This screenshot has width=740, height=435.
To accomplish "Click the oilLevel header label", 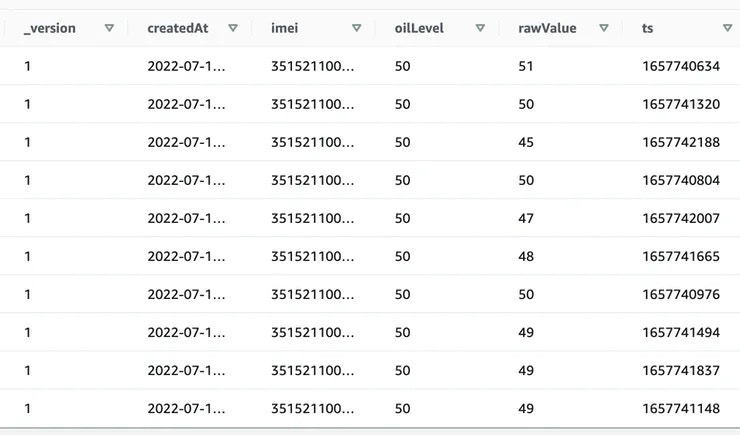I will point(419,28).
